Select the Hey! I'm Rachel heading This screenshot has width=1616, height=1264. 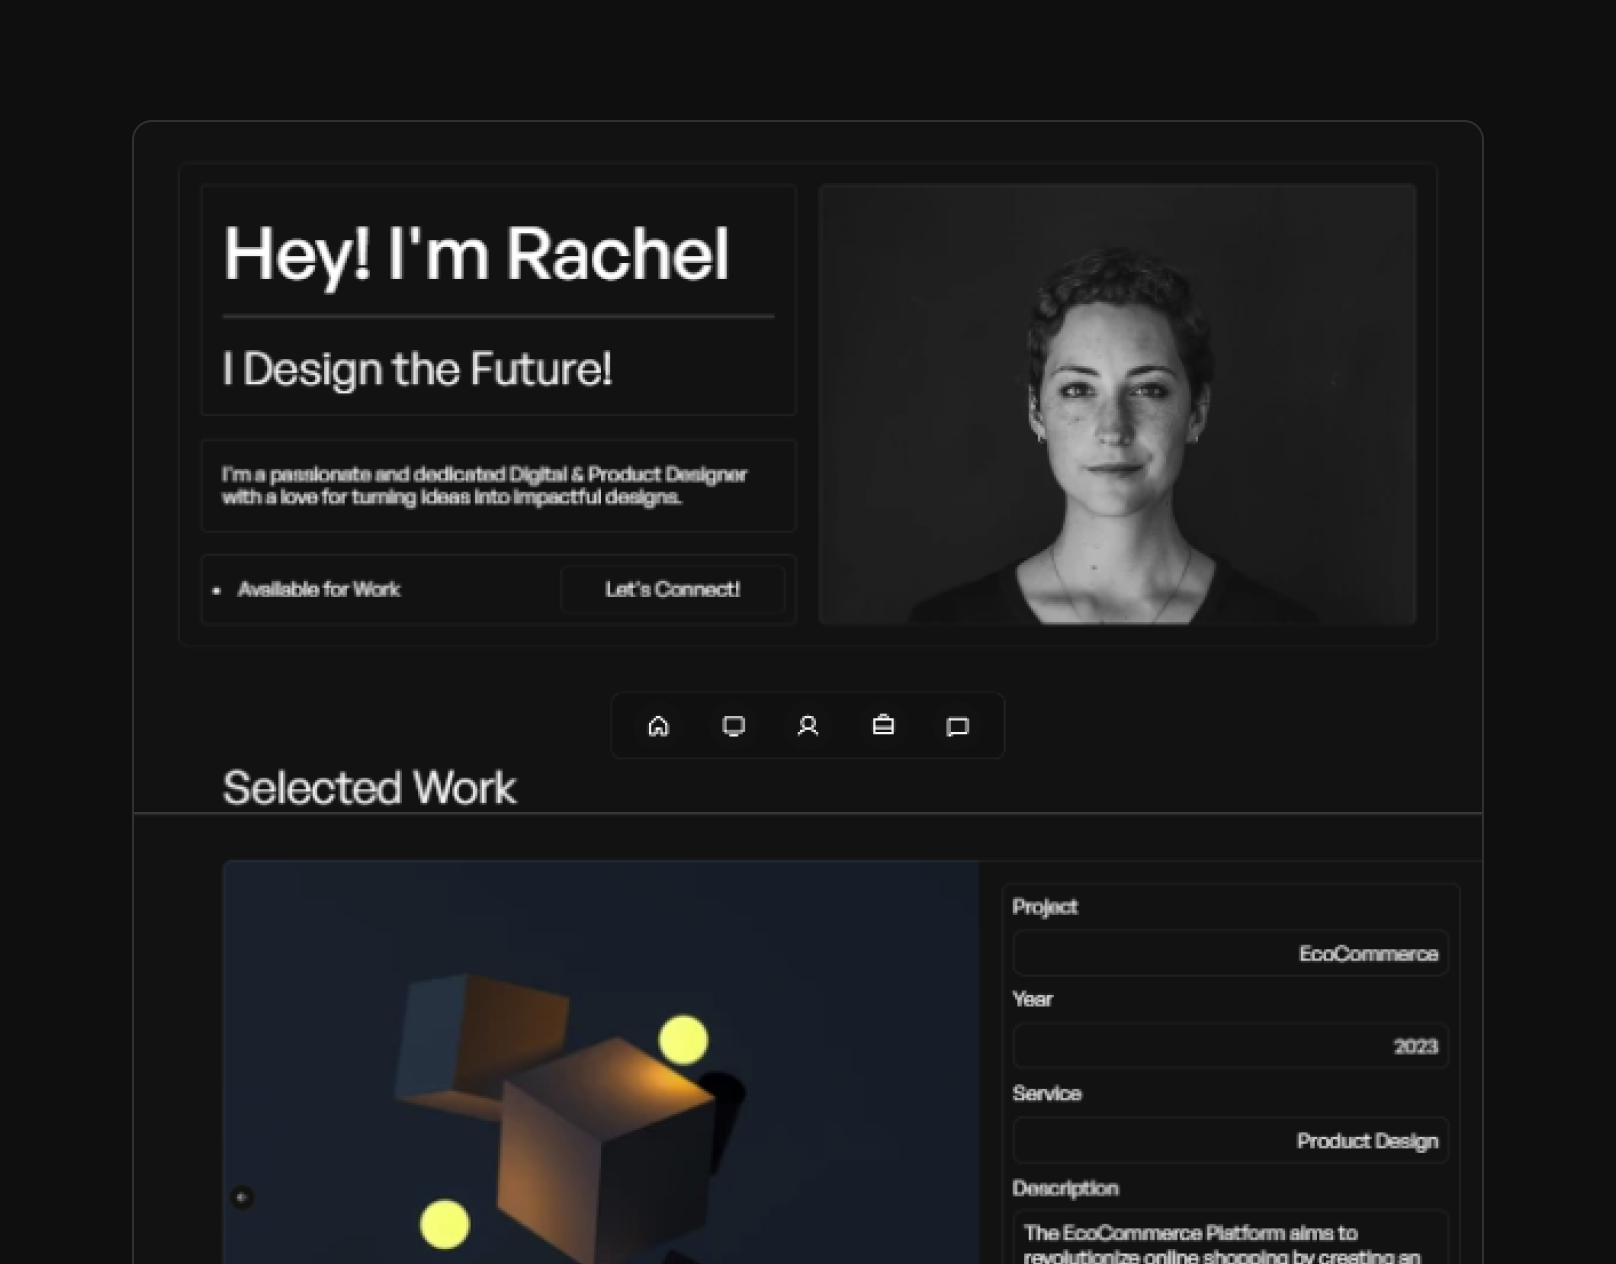476,256
